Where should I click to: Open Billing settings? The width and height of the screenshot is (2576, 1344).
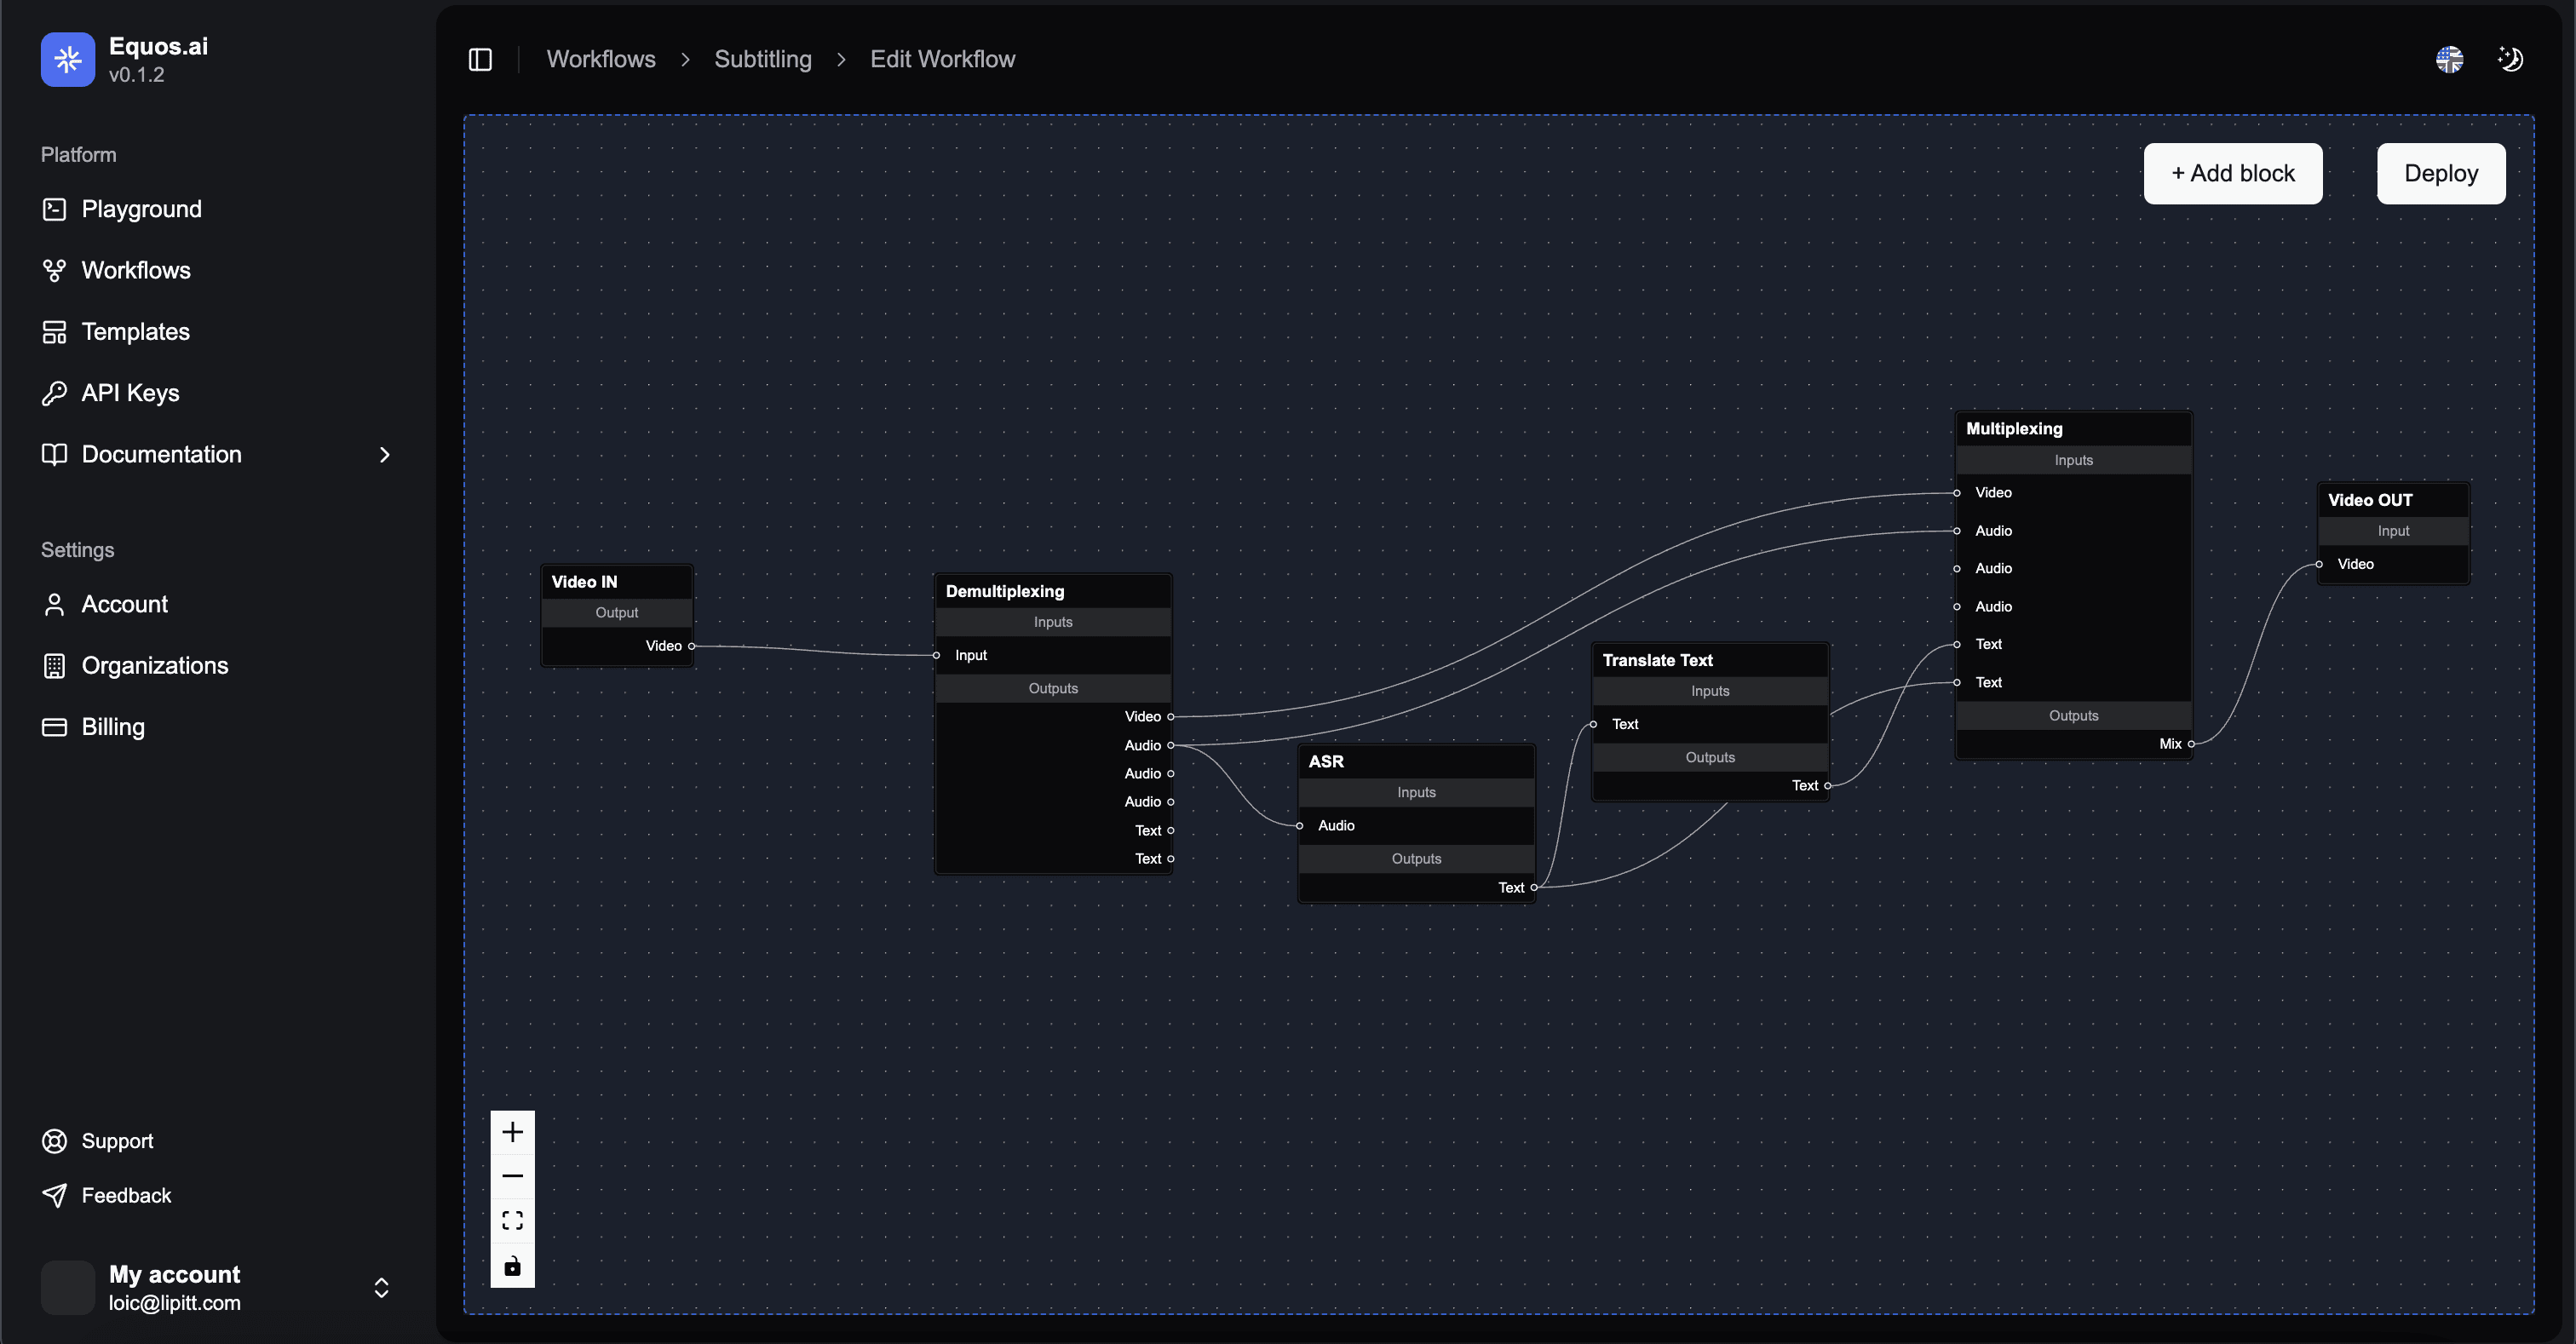pyautogui.click(x=113, y=727)
